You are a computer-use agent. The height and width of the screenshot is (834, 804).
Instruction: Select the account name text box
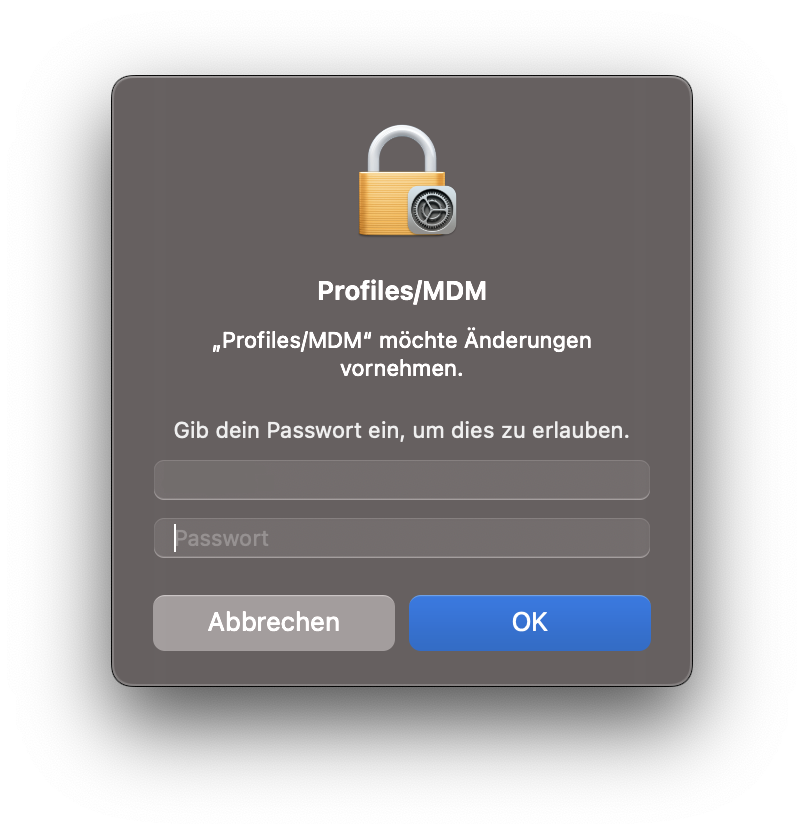coord(401,480)
